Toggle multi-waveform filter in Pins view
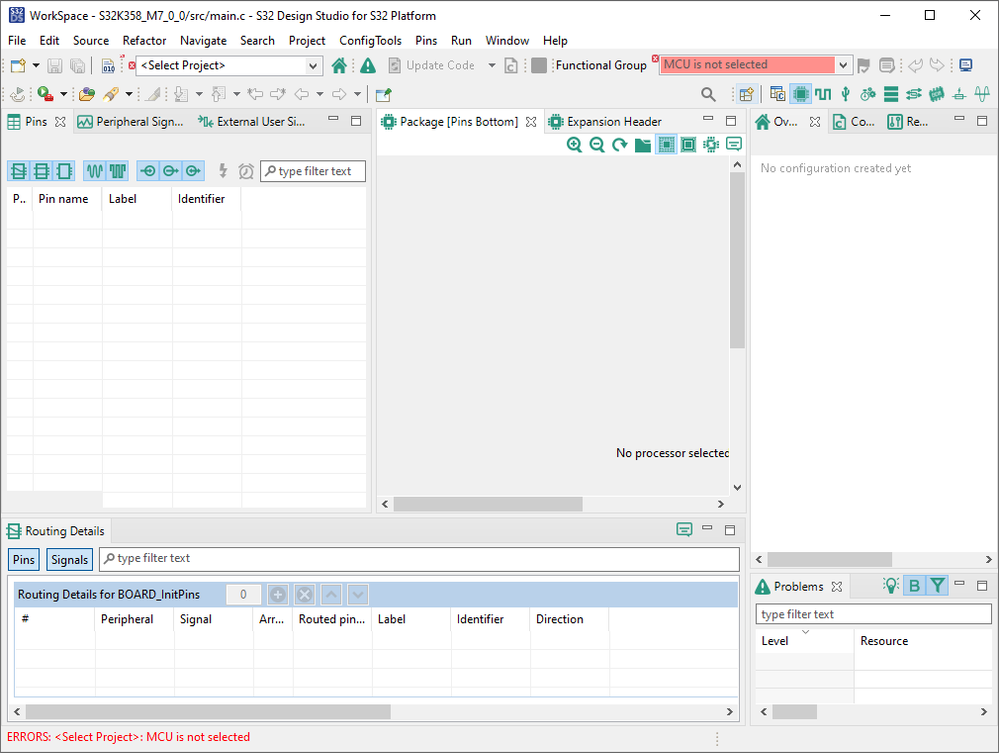 coord(117,171)
